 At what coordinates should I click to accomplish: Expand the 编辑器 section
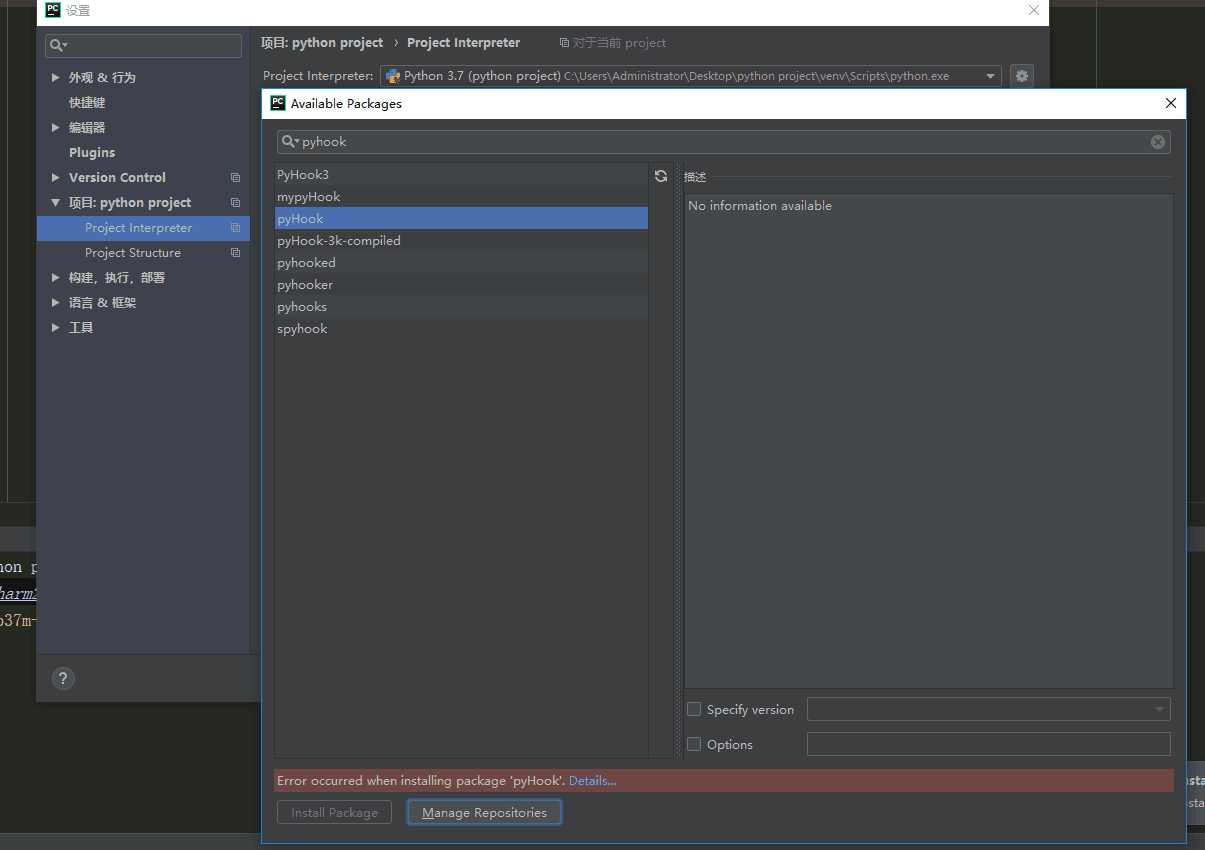[55, 127]
